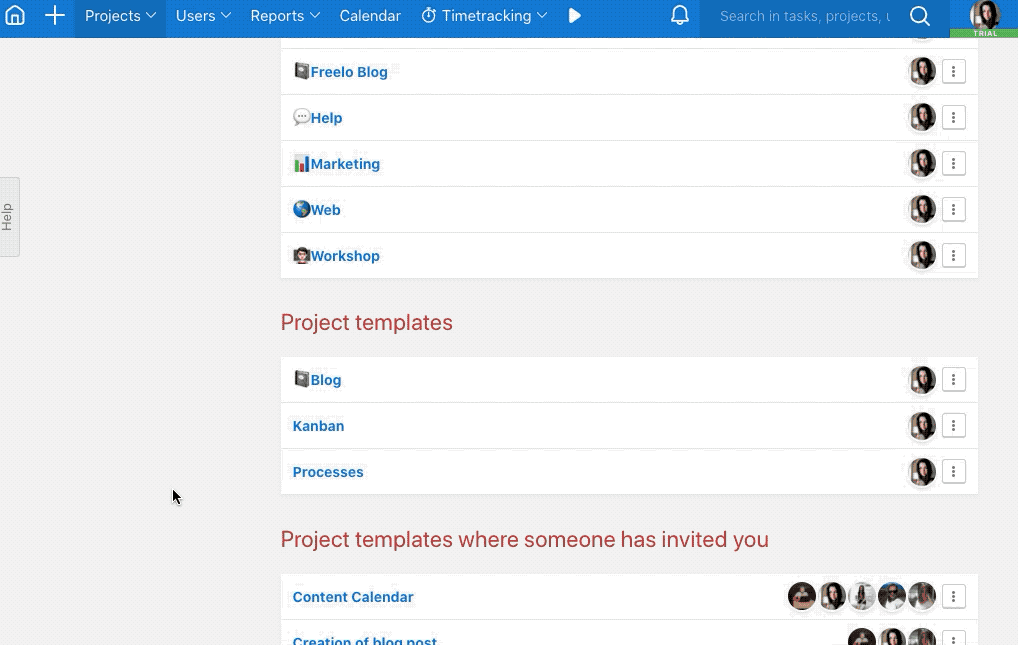Click the member avatar on Kanban row
The image size is (1018, 645).
(922, 426)
